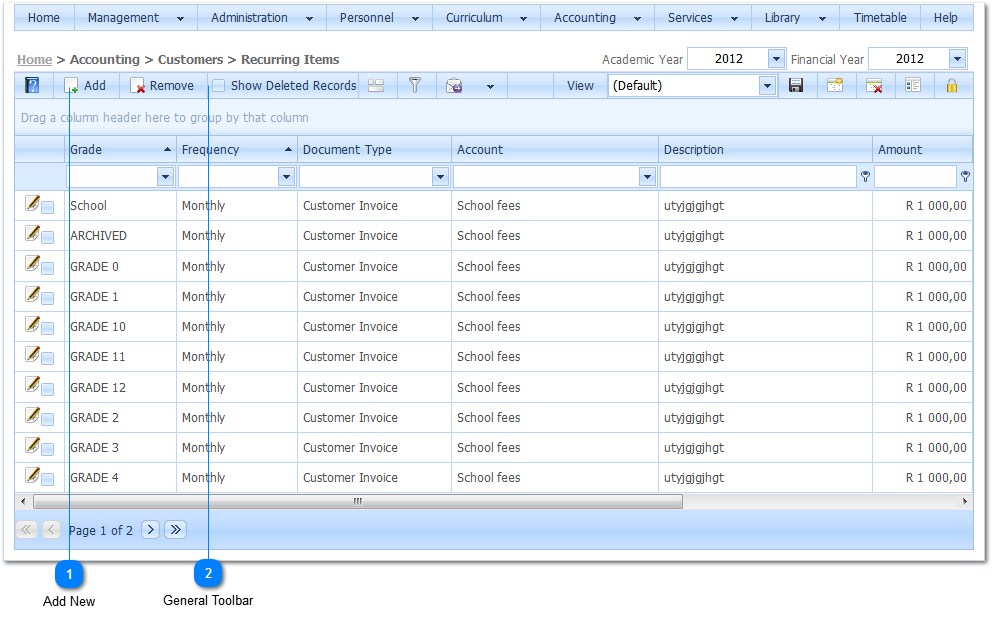Click the edit pencil icon for the School row
Viewport: 993px width, 625px height.
32,203
